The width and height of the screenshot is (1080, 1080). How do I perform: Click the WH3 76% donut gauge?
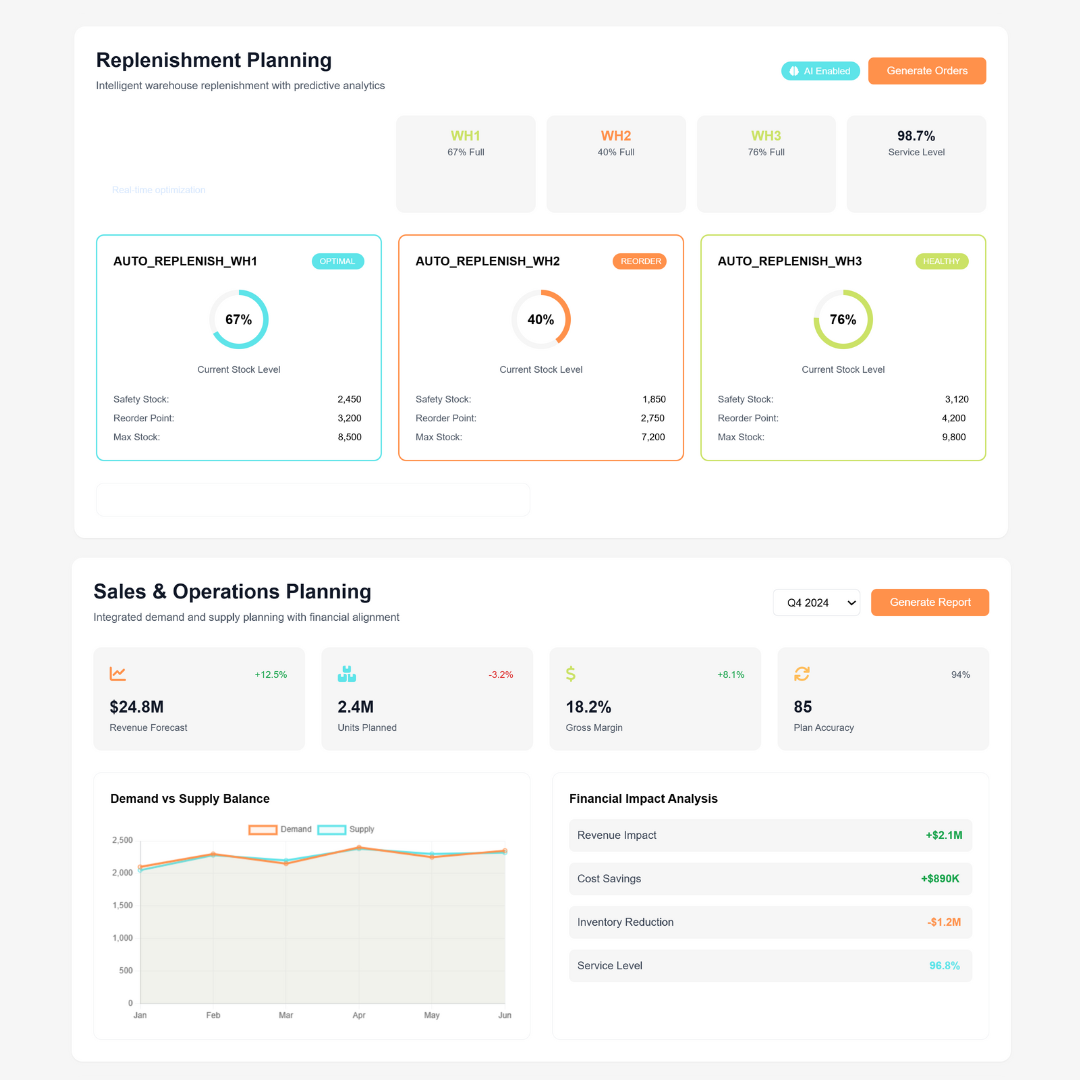843,319
